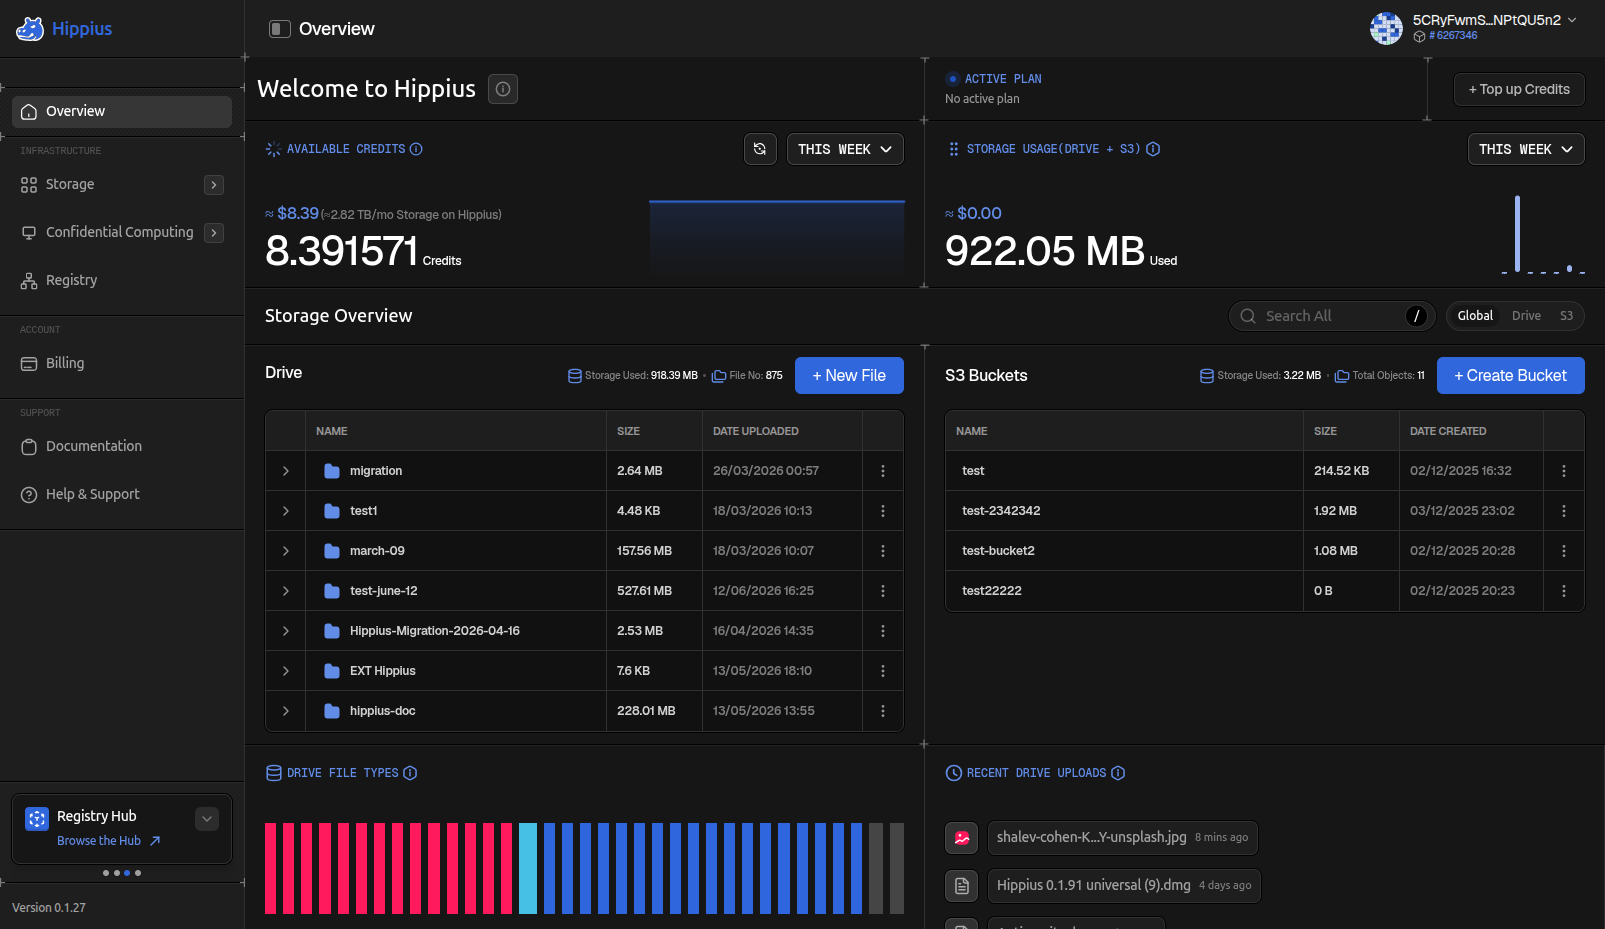1605x929 pixels.
Task: Open more options for hippius-doc folder
Action: (x=883, y=711)
